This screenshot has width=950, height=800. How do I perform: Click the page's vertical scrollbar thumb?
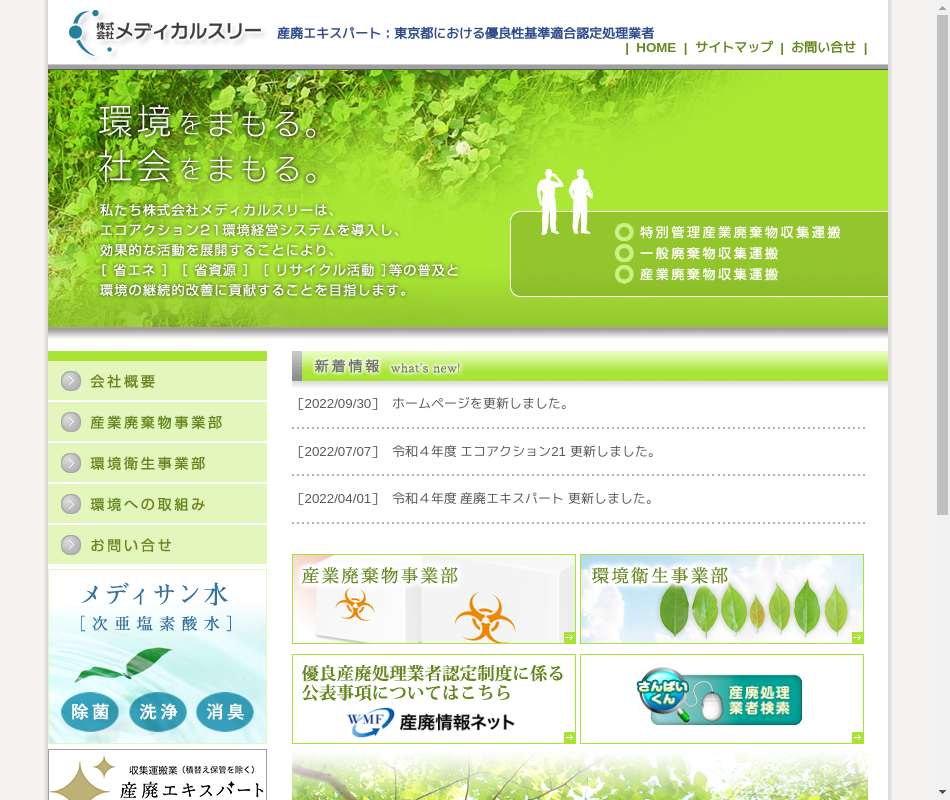point(942,265)
